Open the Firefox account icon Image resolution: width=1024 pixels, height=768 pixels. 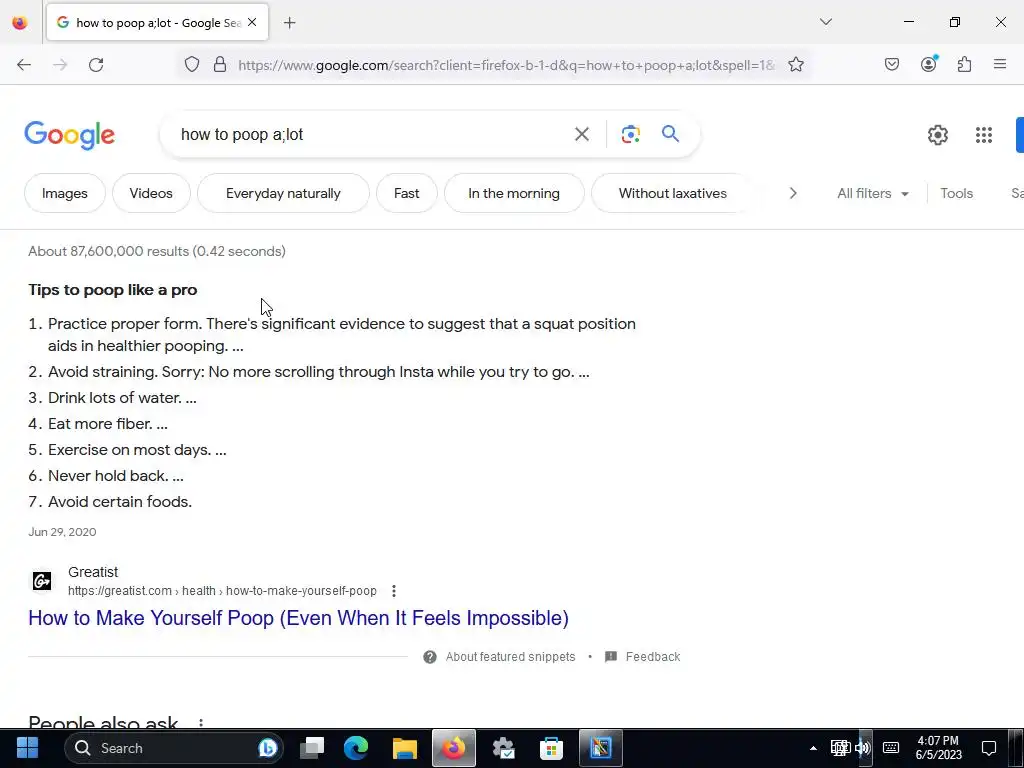(928, 64)
